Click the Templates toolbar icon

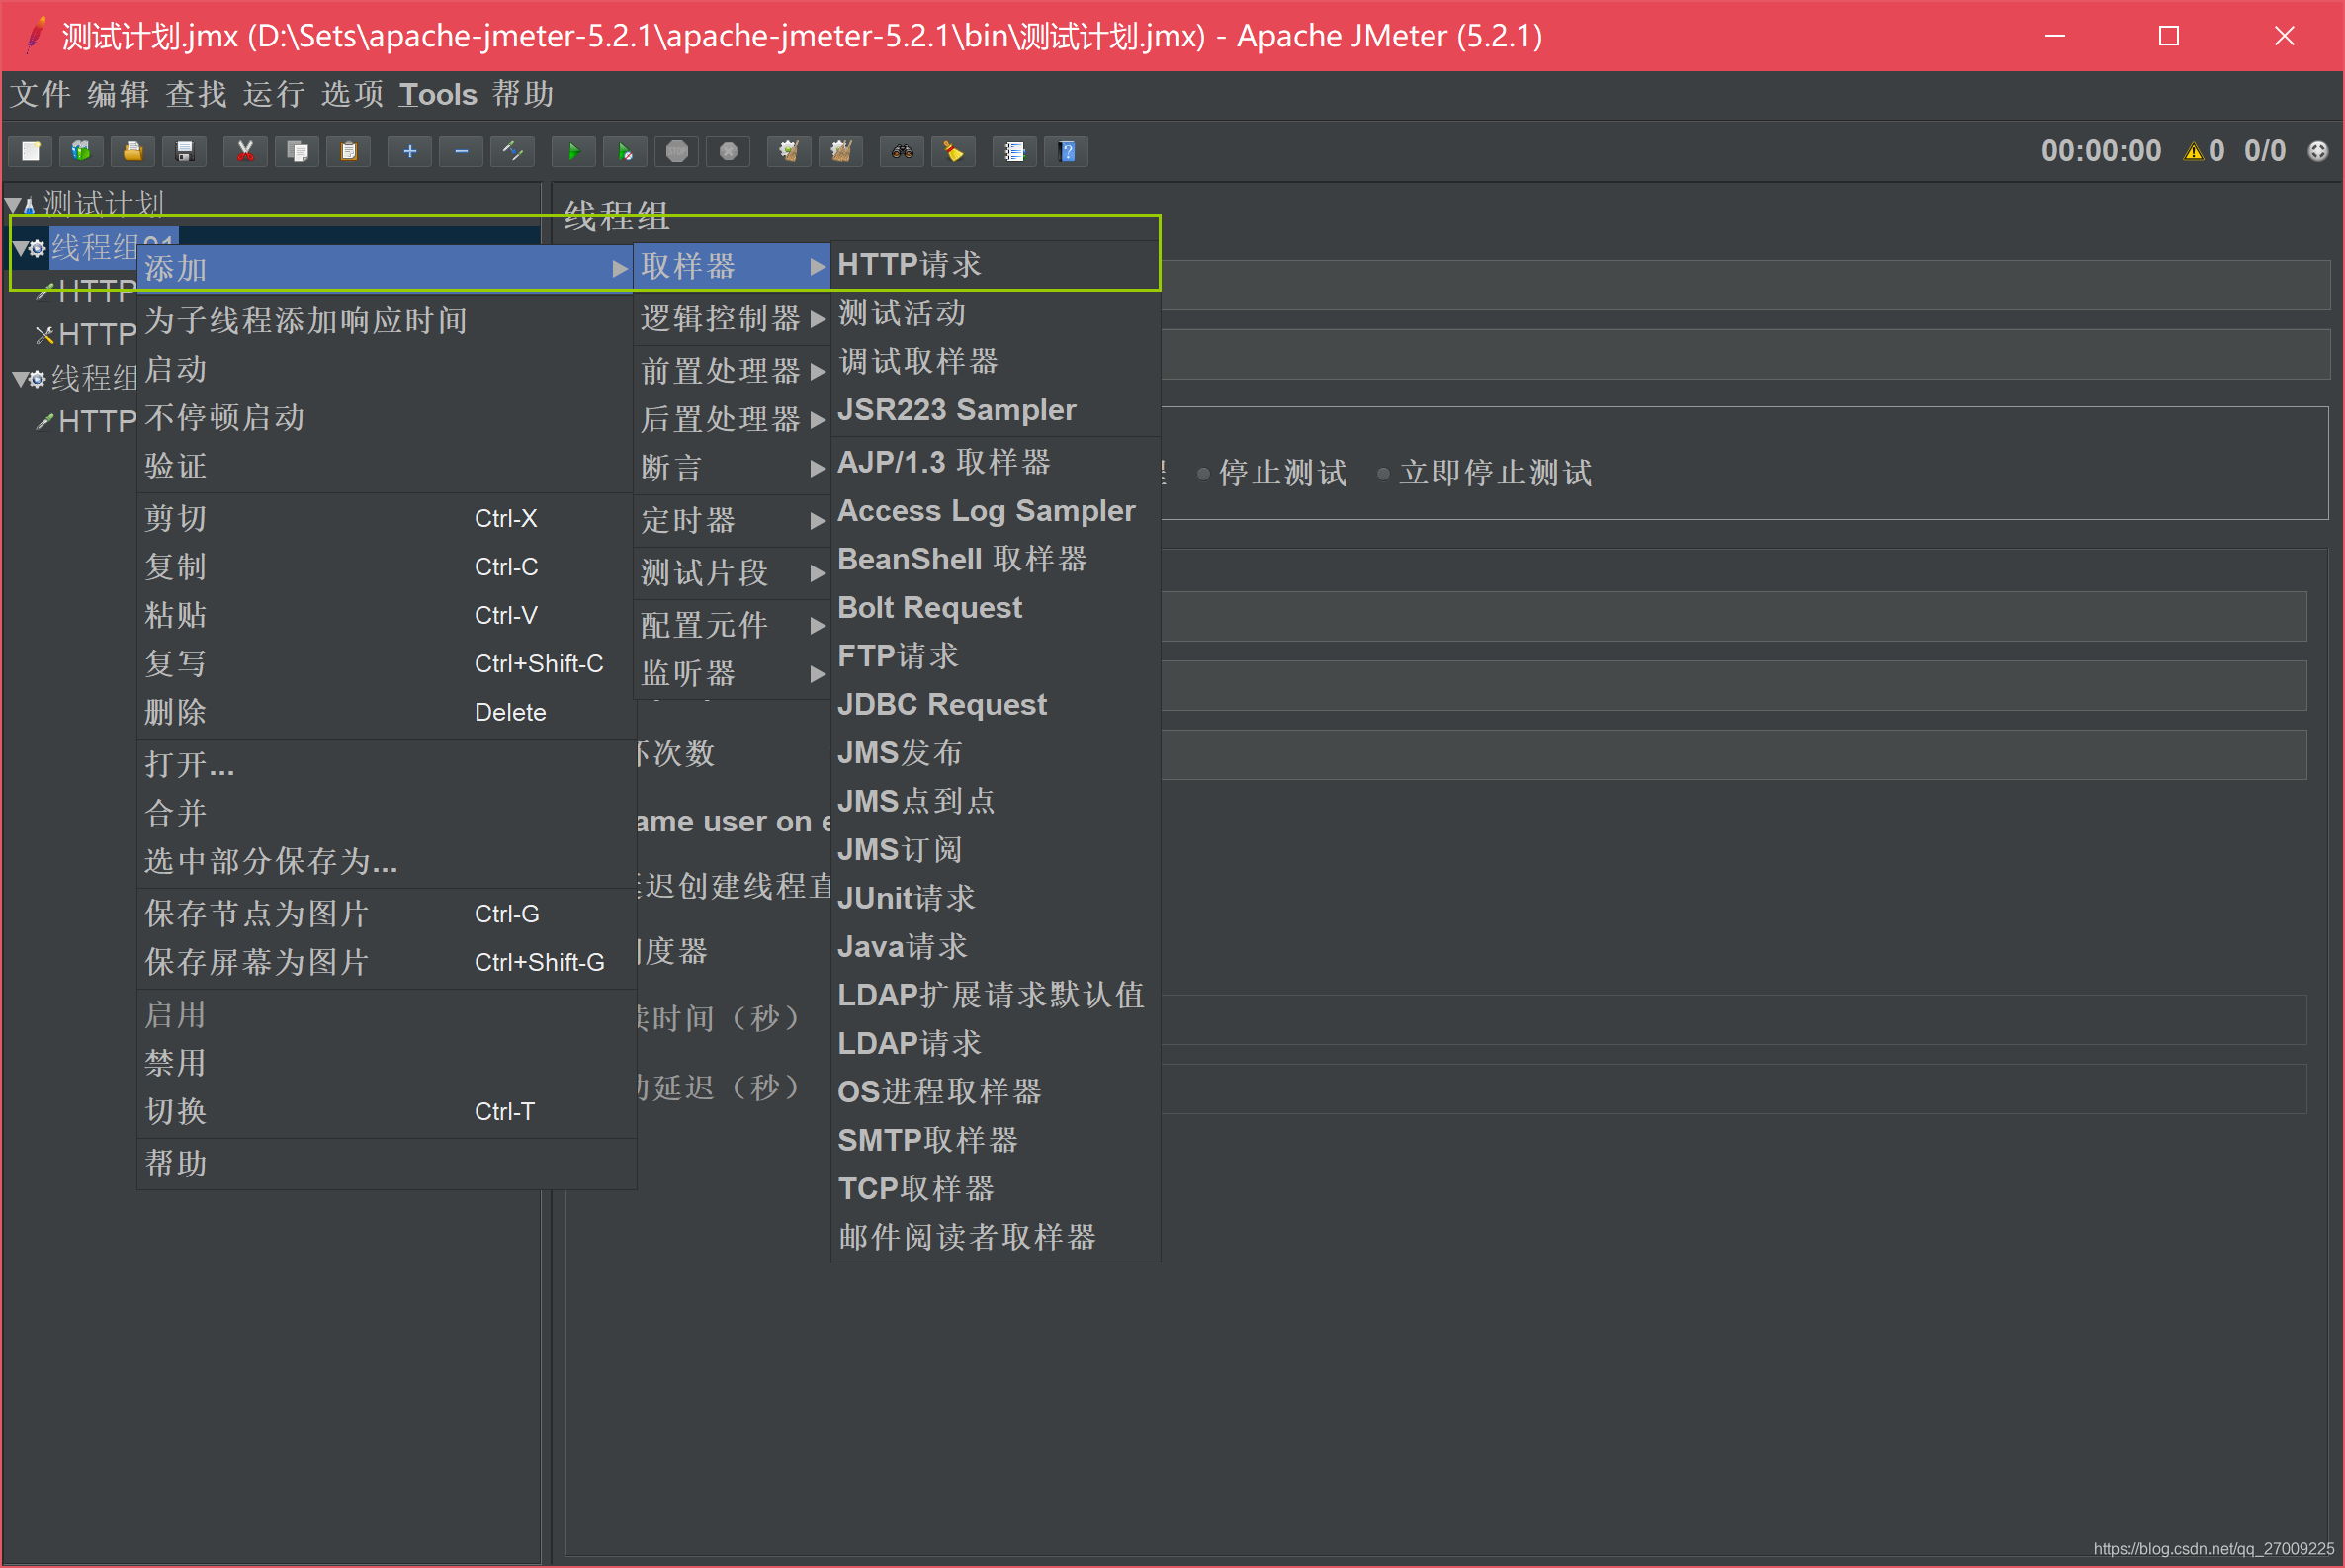tap(81, 152)
